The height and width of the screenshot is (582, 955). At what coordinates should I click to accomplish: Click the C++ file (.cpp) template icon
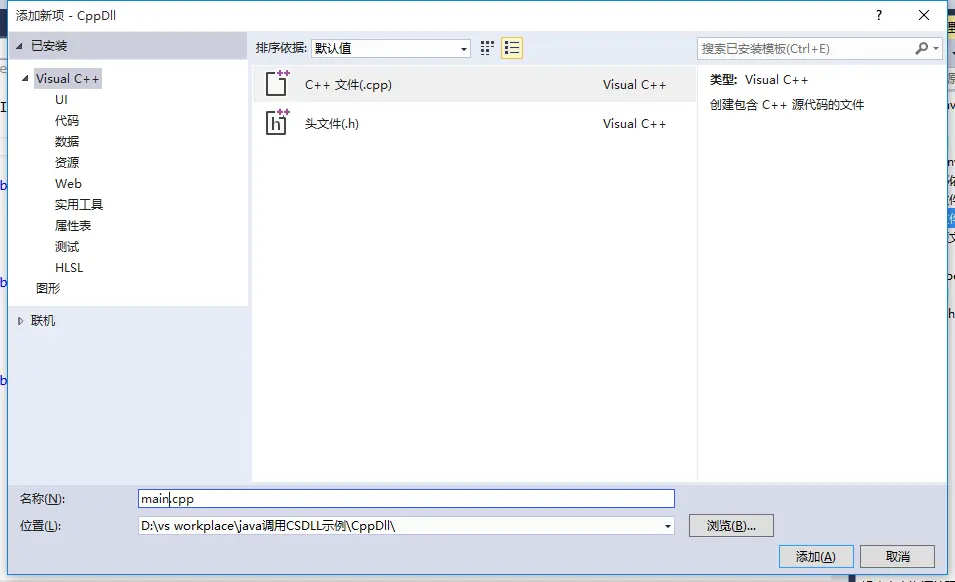[x=277, y=84]
